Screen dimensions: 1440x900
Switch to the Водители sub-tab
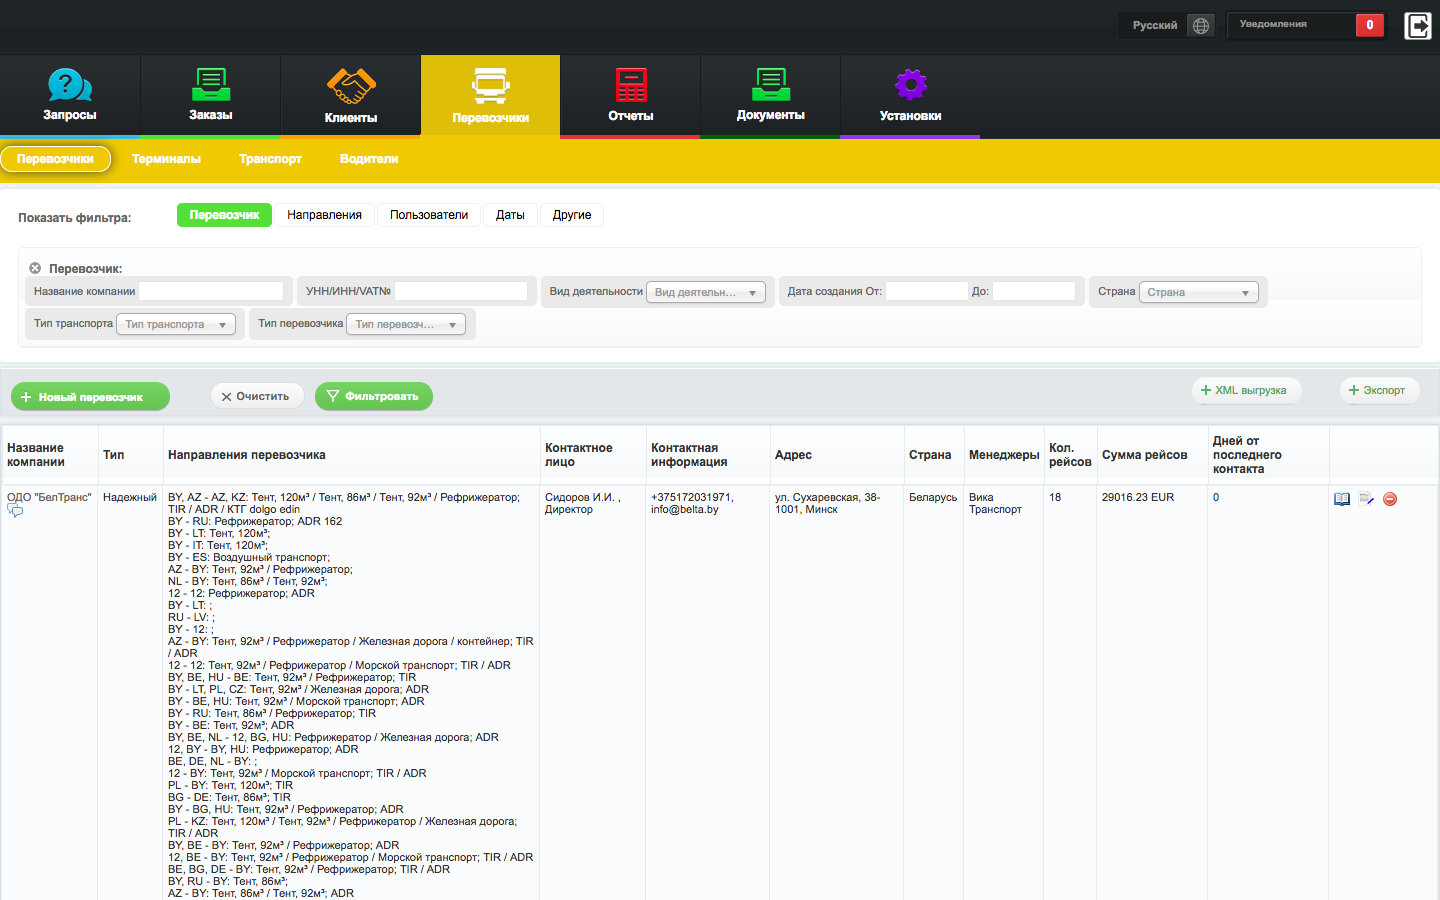click(x=369, y=159)
